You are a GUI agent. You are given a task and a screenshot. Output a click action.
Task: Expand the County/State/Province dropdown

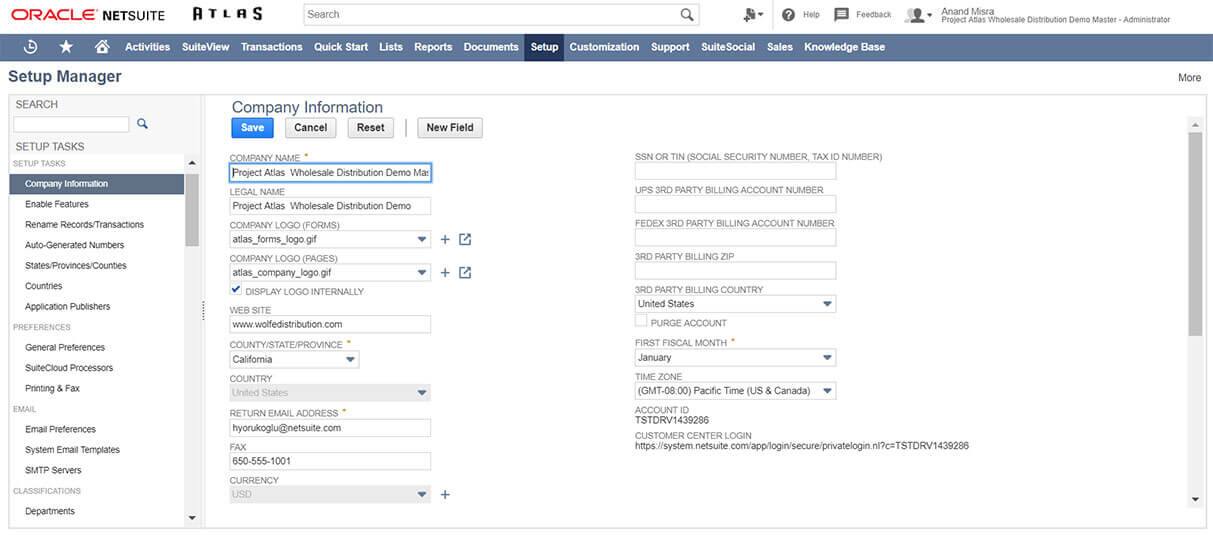350,359
